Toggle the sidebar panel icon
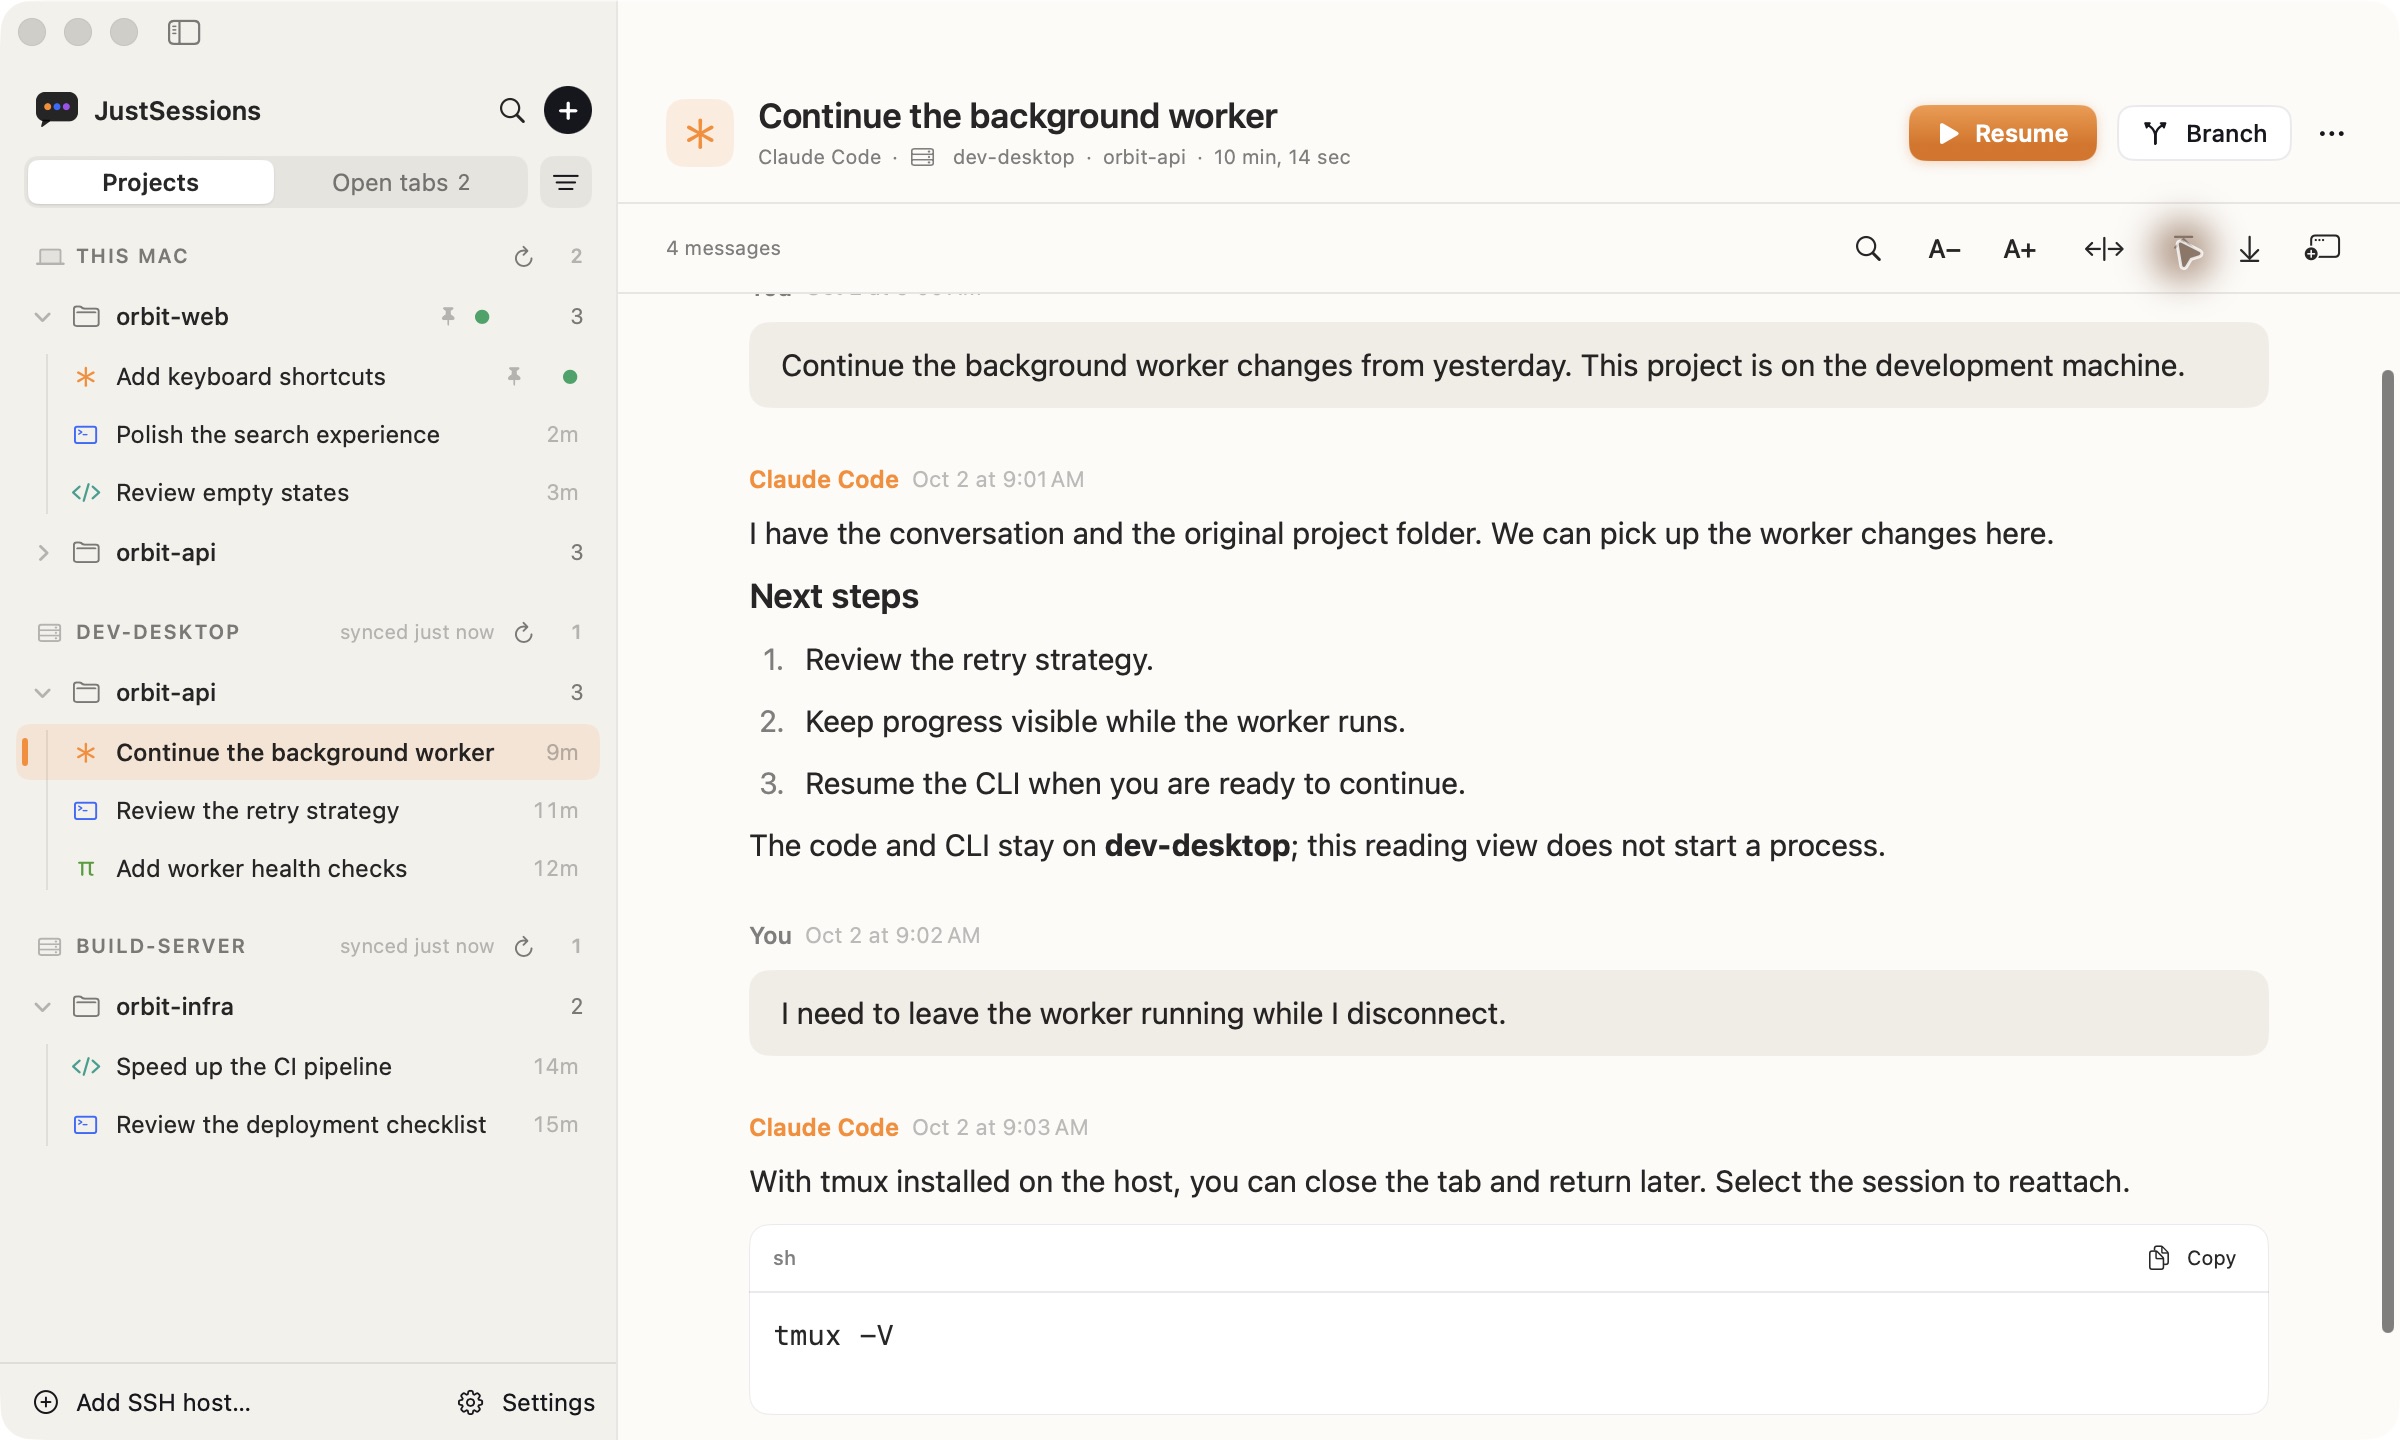2400x1440 pixels. (184, 32)
